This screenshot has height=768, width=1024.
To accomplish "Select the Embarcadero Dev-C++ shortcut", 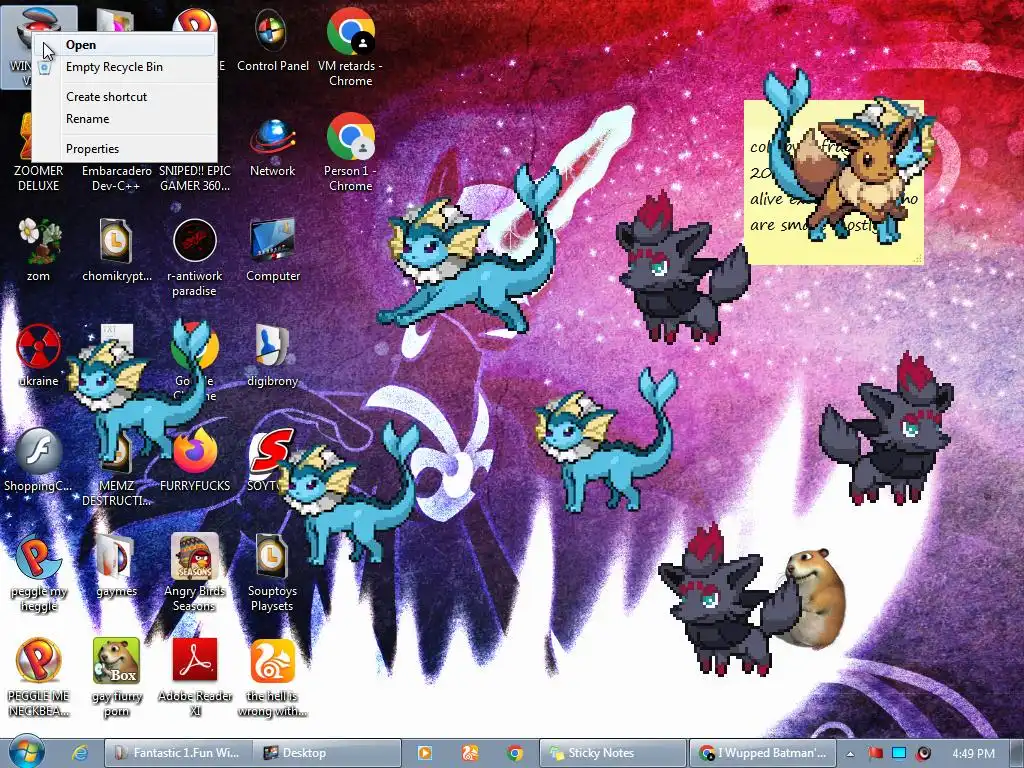I will 116,178.
